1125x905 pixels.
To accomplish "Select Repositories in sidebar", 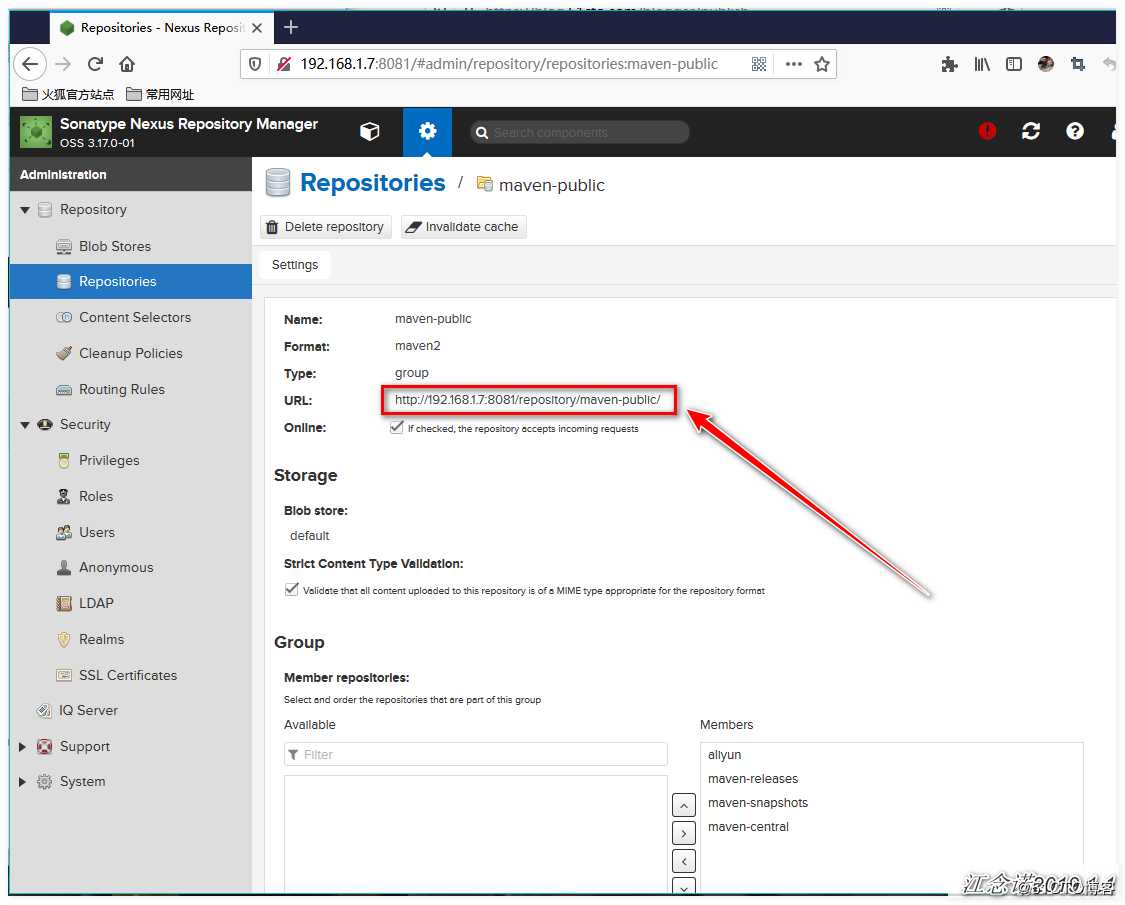I will click(131, 281).
